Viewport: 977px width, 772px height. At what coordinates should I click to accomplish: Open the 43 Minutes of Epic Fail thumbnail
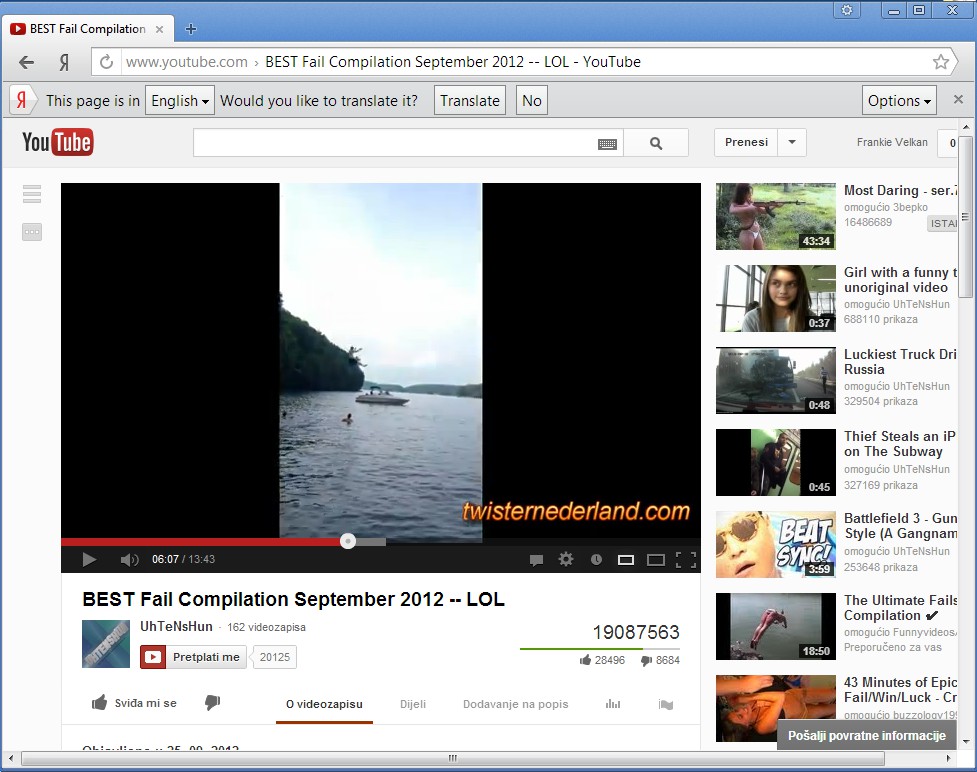(776, 708)
